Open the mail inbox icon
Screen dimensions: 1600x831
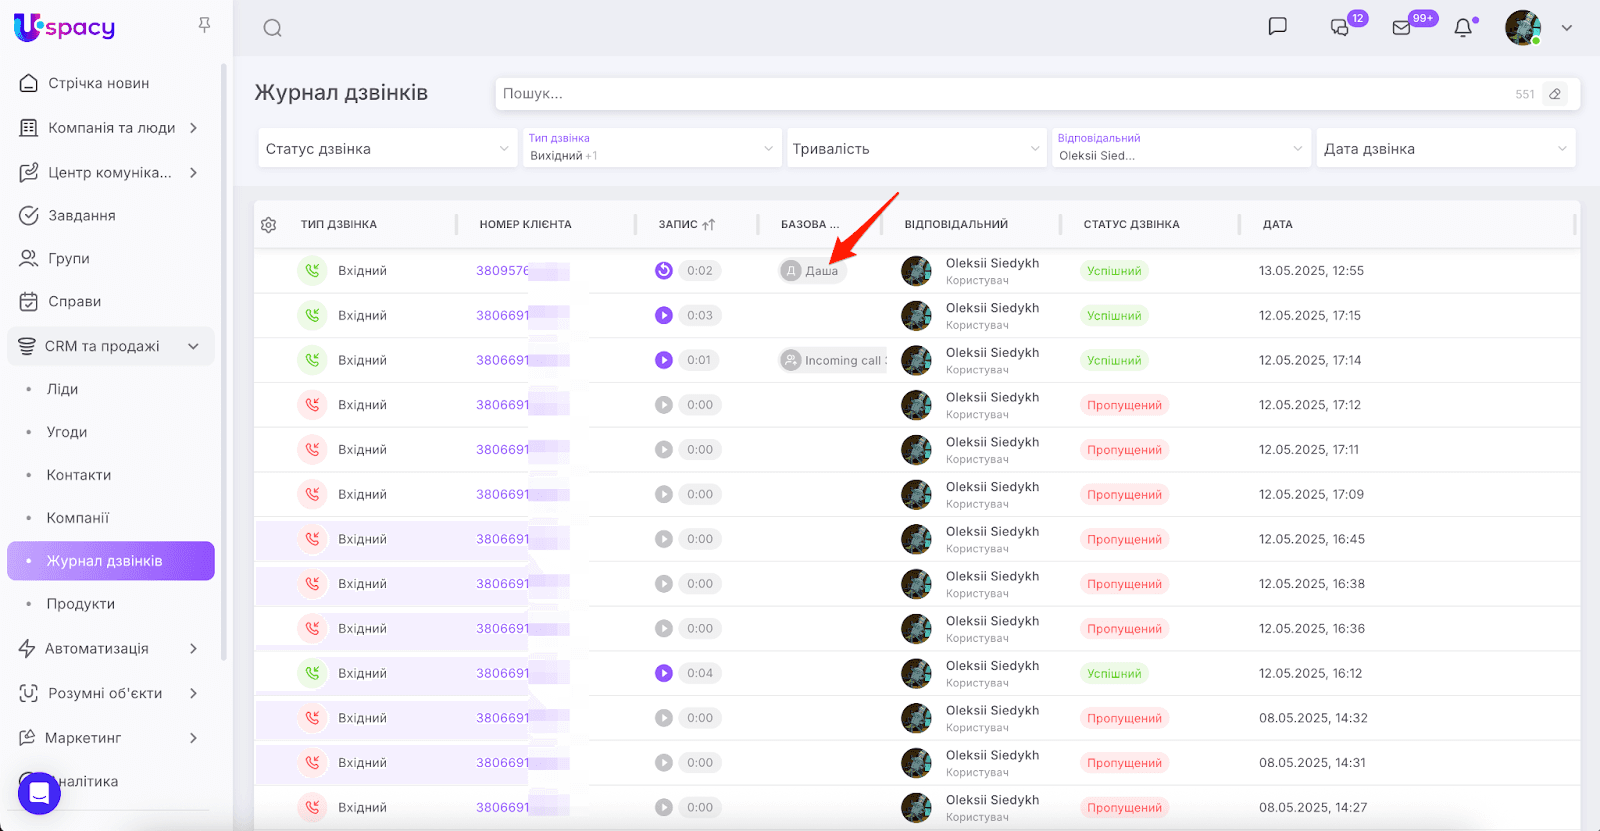(x=1401, y=28)
